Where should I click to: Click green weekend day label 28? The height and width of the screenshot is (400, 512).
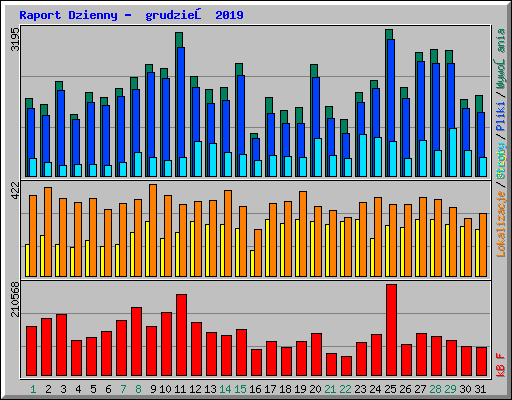point(435,389)
